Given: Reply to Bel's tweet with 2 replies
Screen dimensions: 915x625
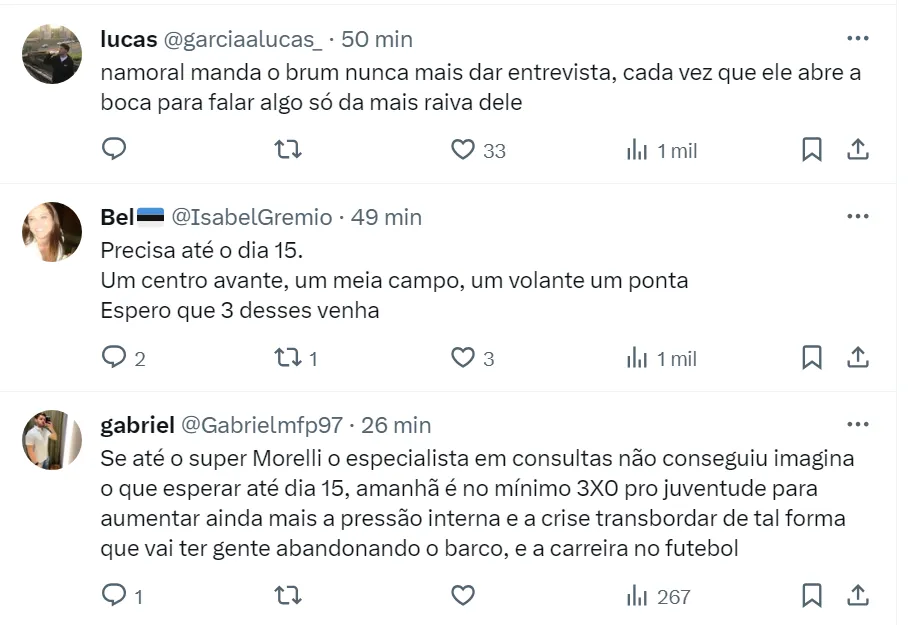Looking at the screenshot, I should point(114,357).
